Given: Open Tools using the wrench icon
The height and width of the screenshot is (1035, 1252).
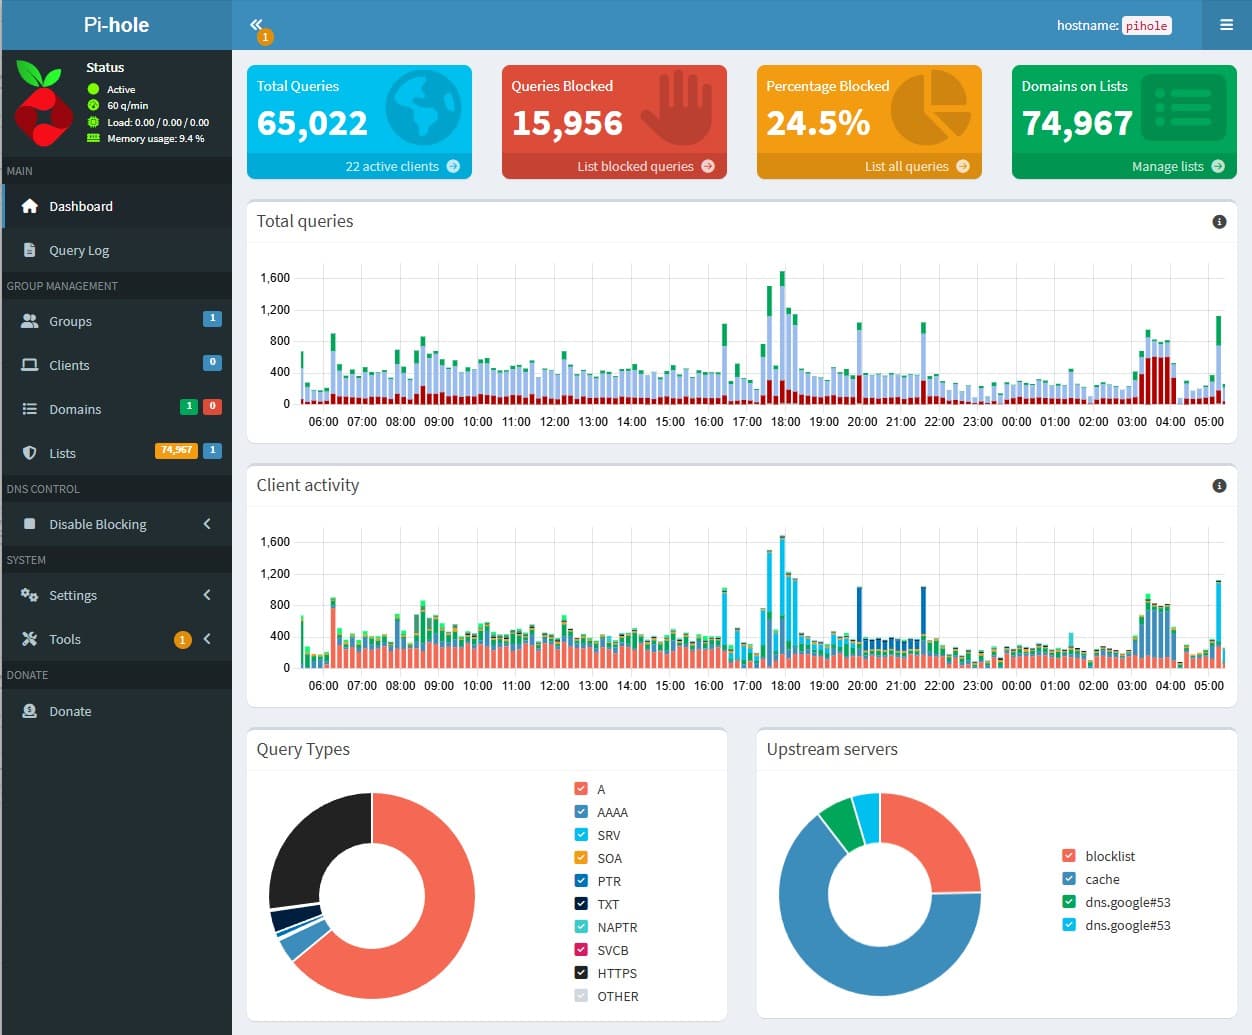Looking at the screenshot, I should point(31,639).
